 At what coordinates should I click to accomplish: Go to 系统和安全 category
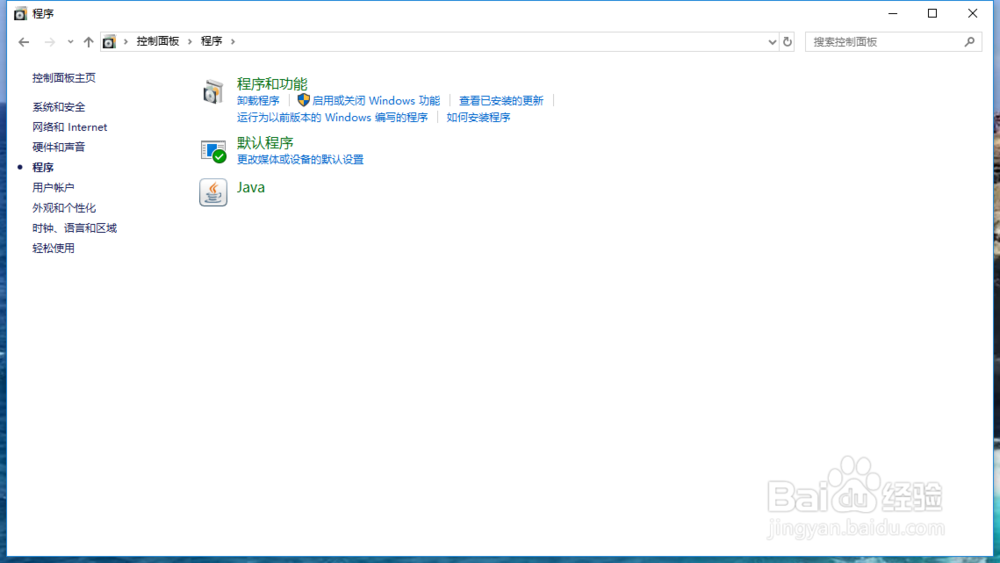click(x=59, y=107)
